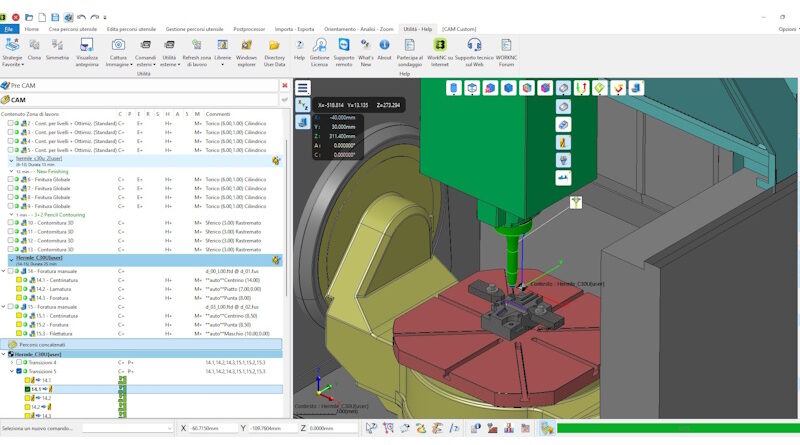Click the X coordinate field
The image size is (800, 445).
[x=213, y=428]
